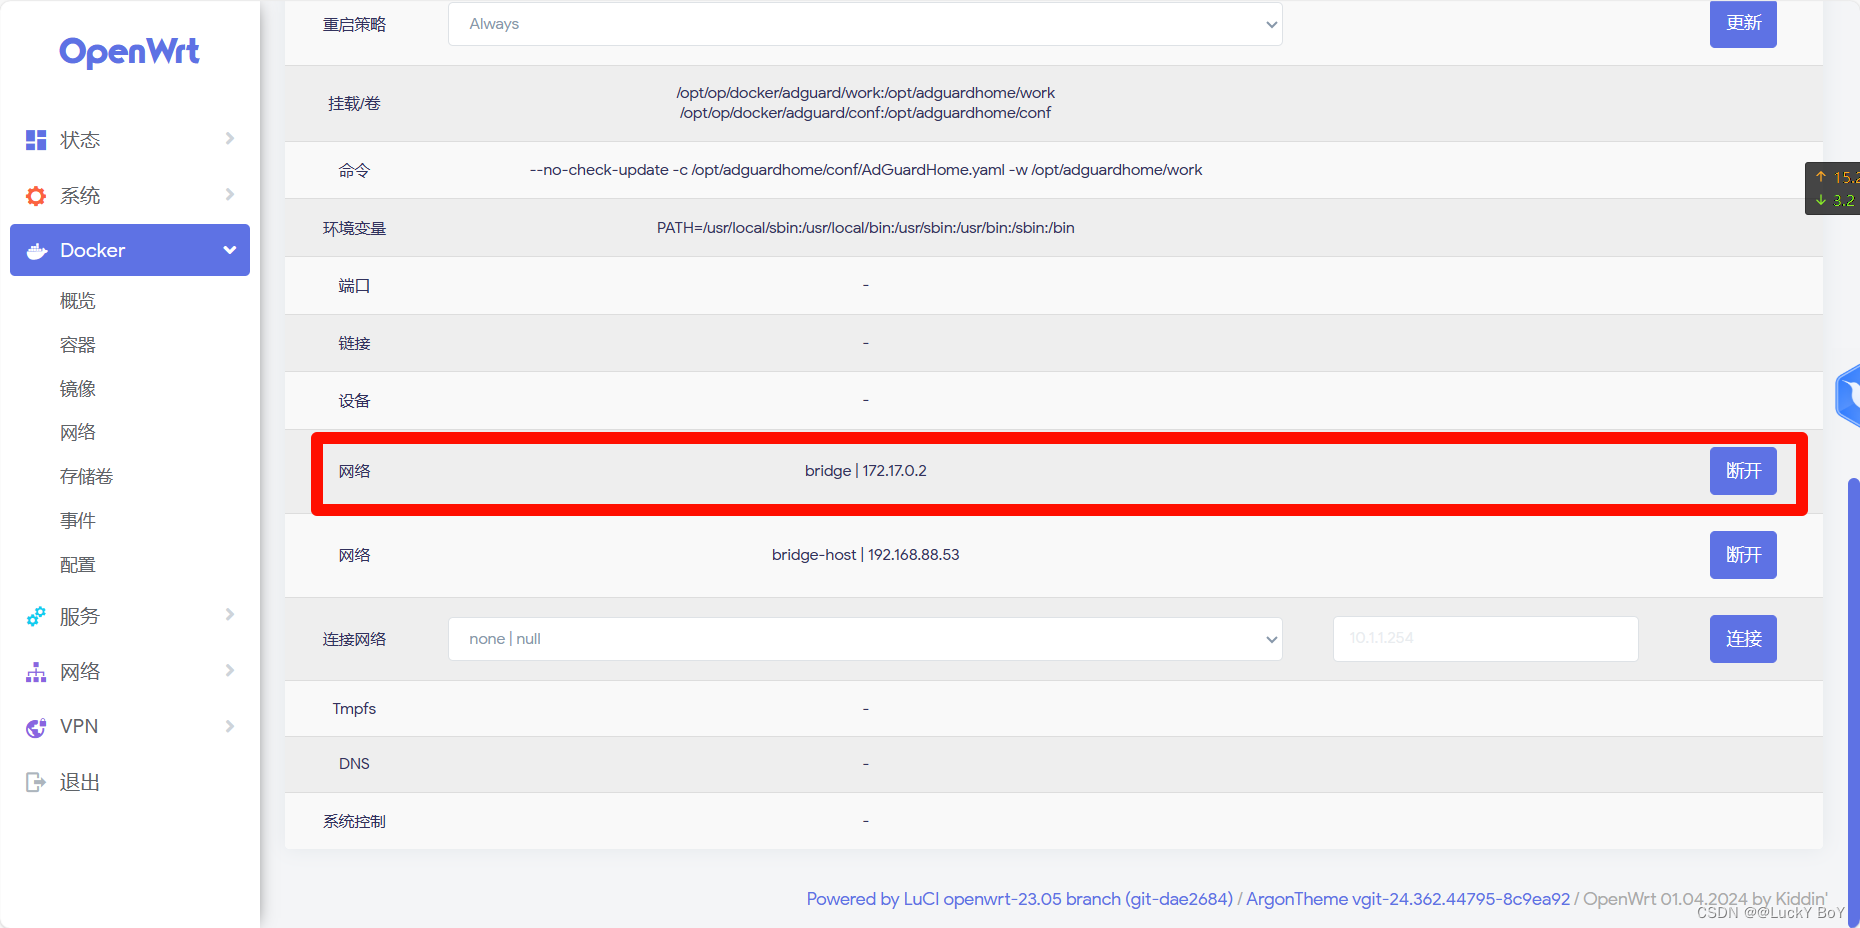Click the 连接网络 label
The height and width of the screenshot is (928, 1860).
tap(354, 640)
